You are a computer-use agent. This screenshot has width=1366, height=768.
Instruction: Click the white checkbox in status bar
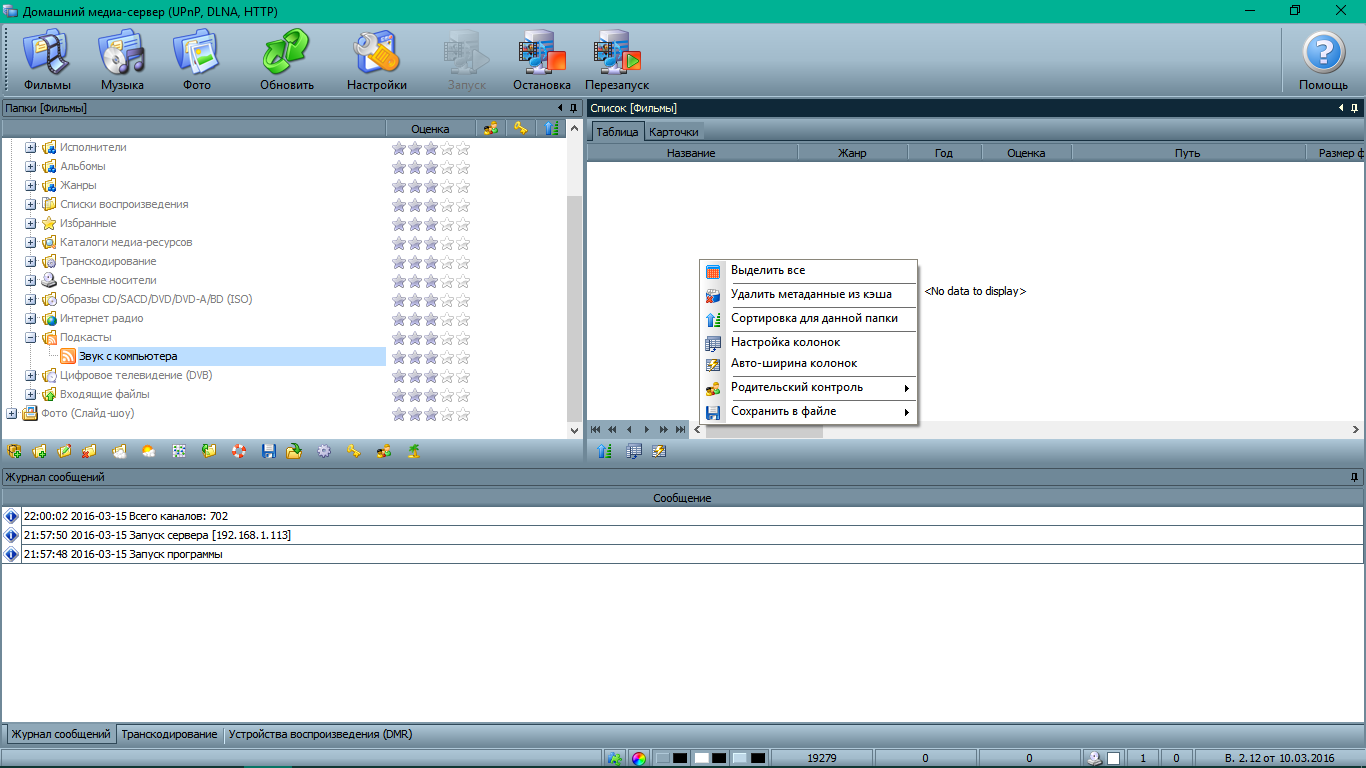tap(1113, 758)
